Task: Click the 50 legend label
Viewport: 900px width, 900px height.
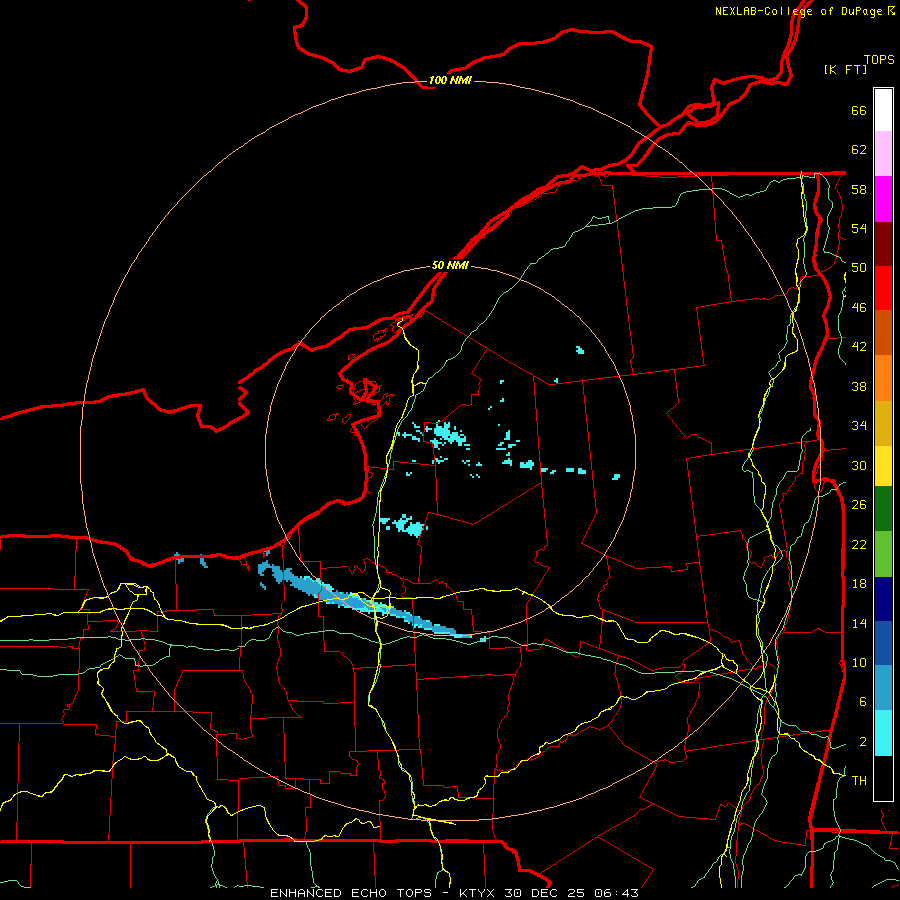Action: [859, 267]
